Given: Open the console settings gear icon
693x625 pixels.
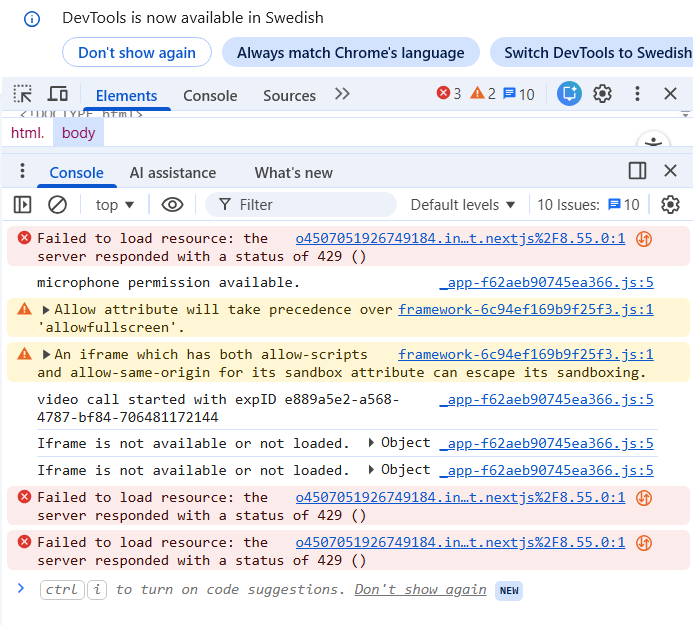Looking at the screenshot, I should point(670,205).
